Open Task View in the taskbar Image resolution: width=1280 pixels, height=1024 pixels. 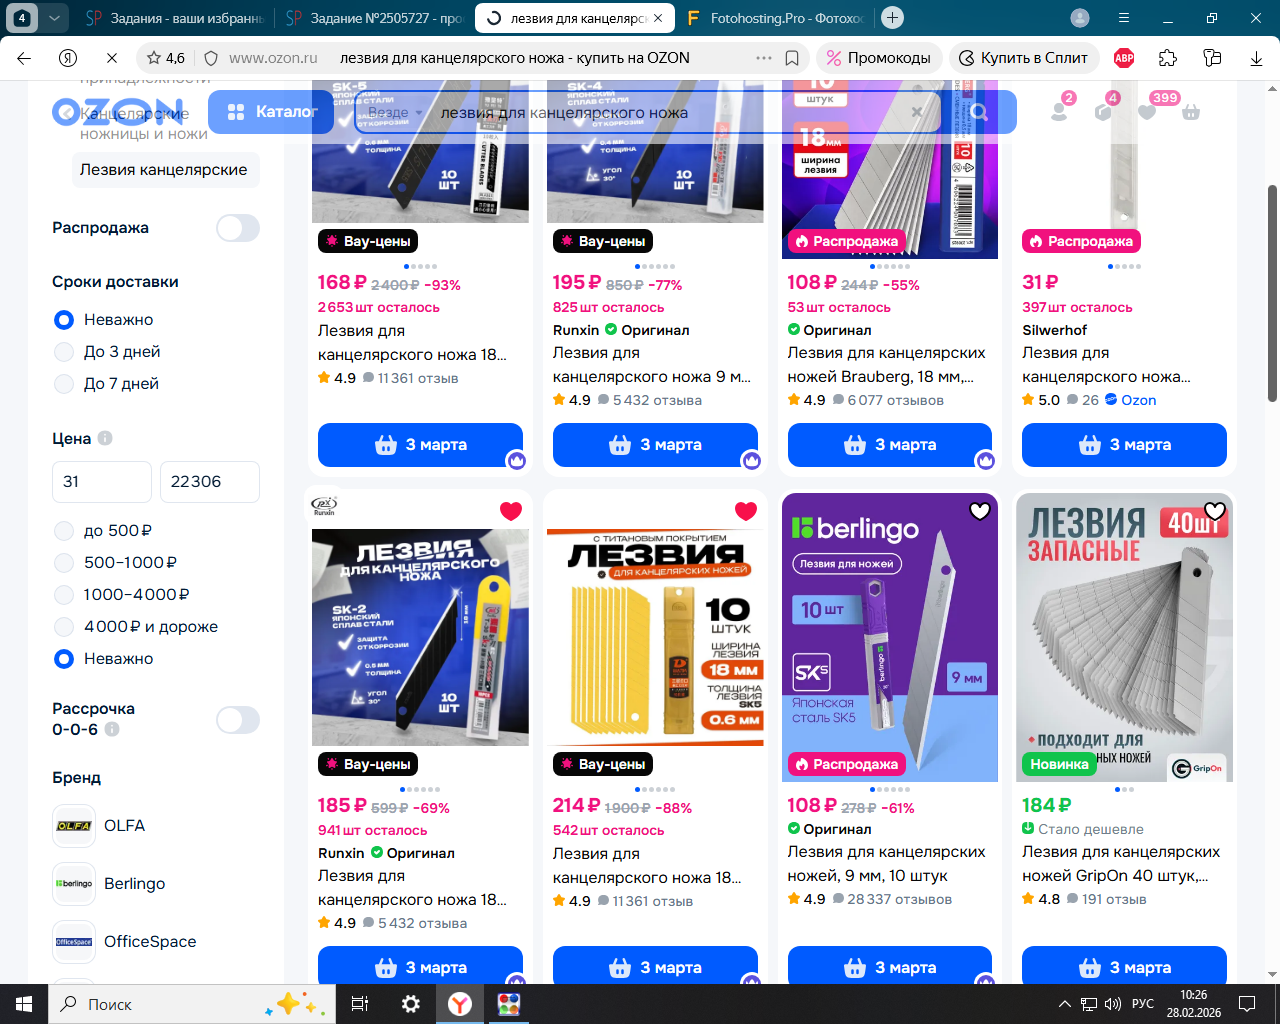coord(360,1004)
